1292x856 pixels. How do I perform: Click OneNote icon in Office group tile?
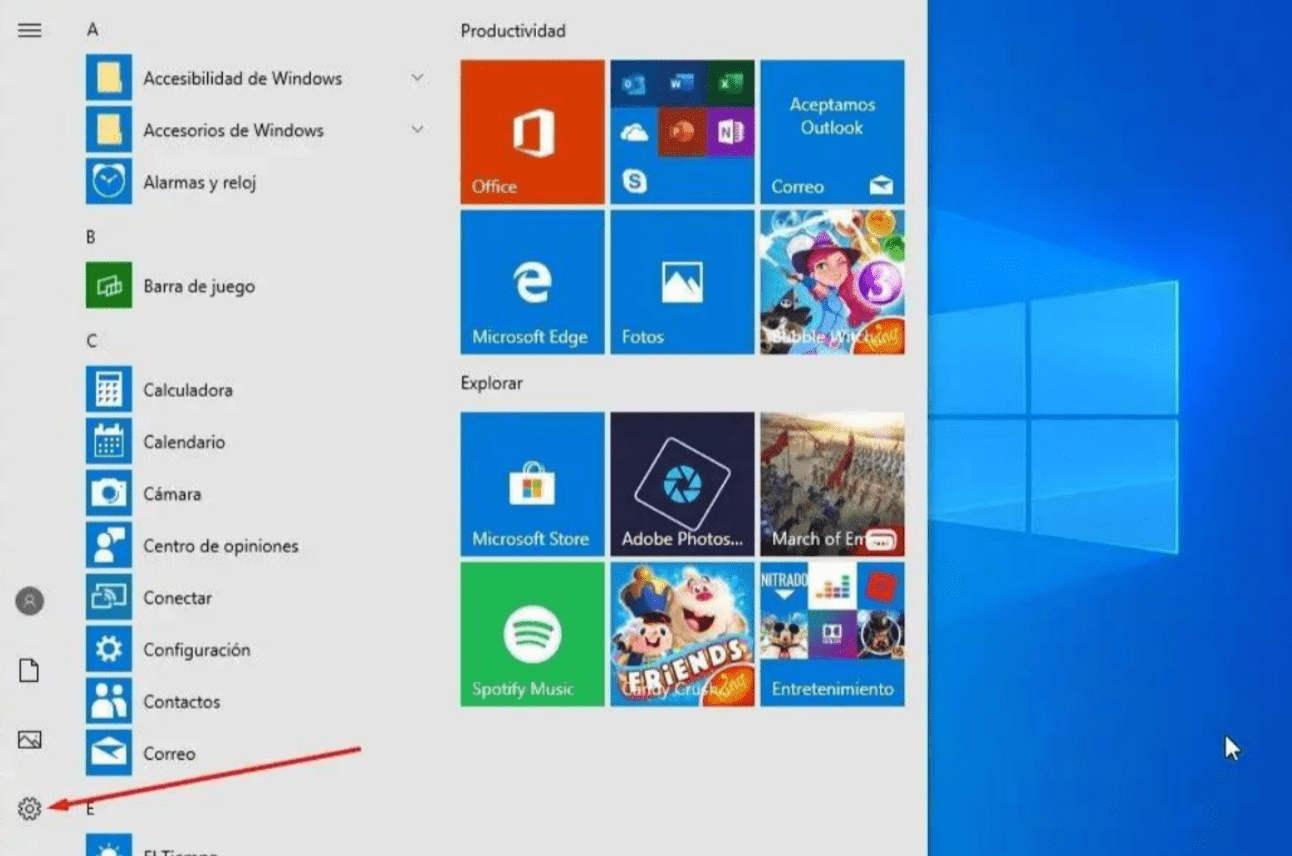click(730, 133)
